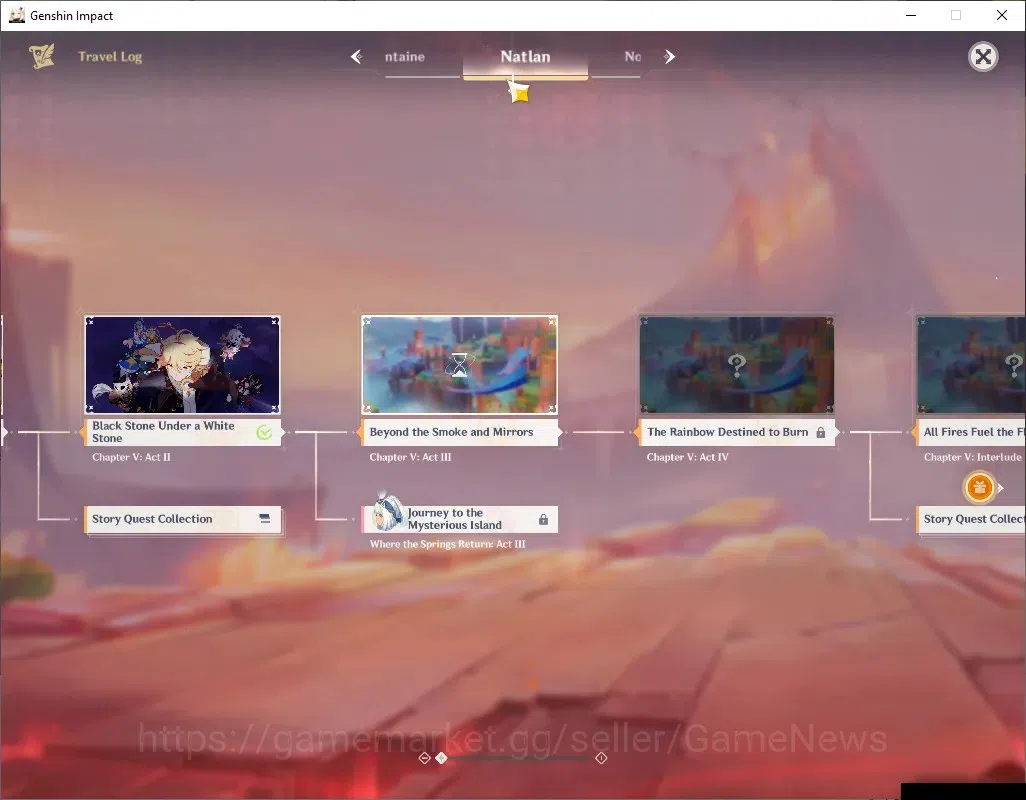Go to next region with right arrow

[x=669, y=57]
